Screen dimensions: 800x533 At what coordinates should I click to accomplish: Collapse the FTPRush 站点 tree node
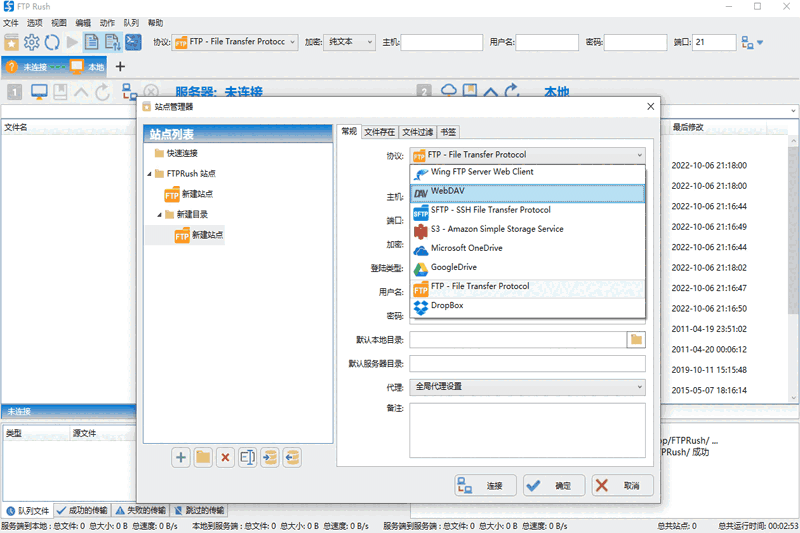tap(149, 174)
